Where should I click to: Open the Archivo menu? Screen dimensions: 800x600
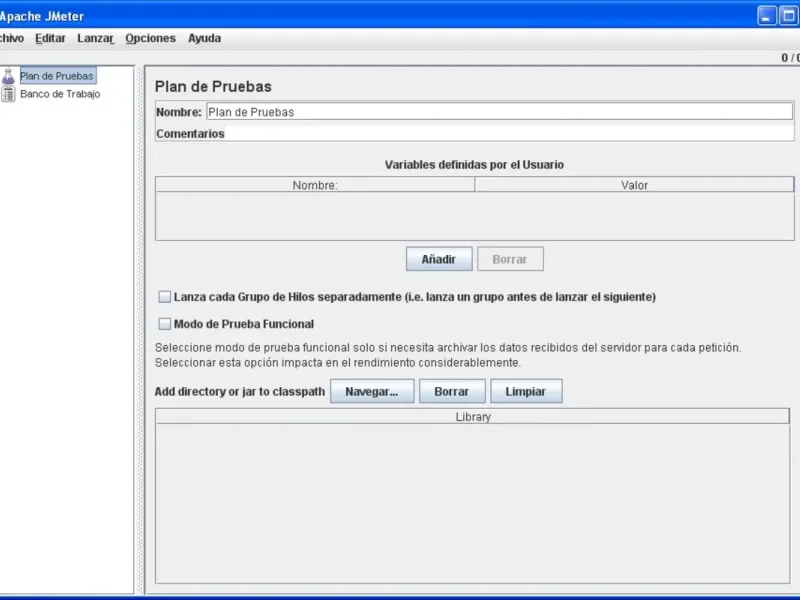coord(11,38)
